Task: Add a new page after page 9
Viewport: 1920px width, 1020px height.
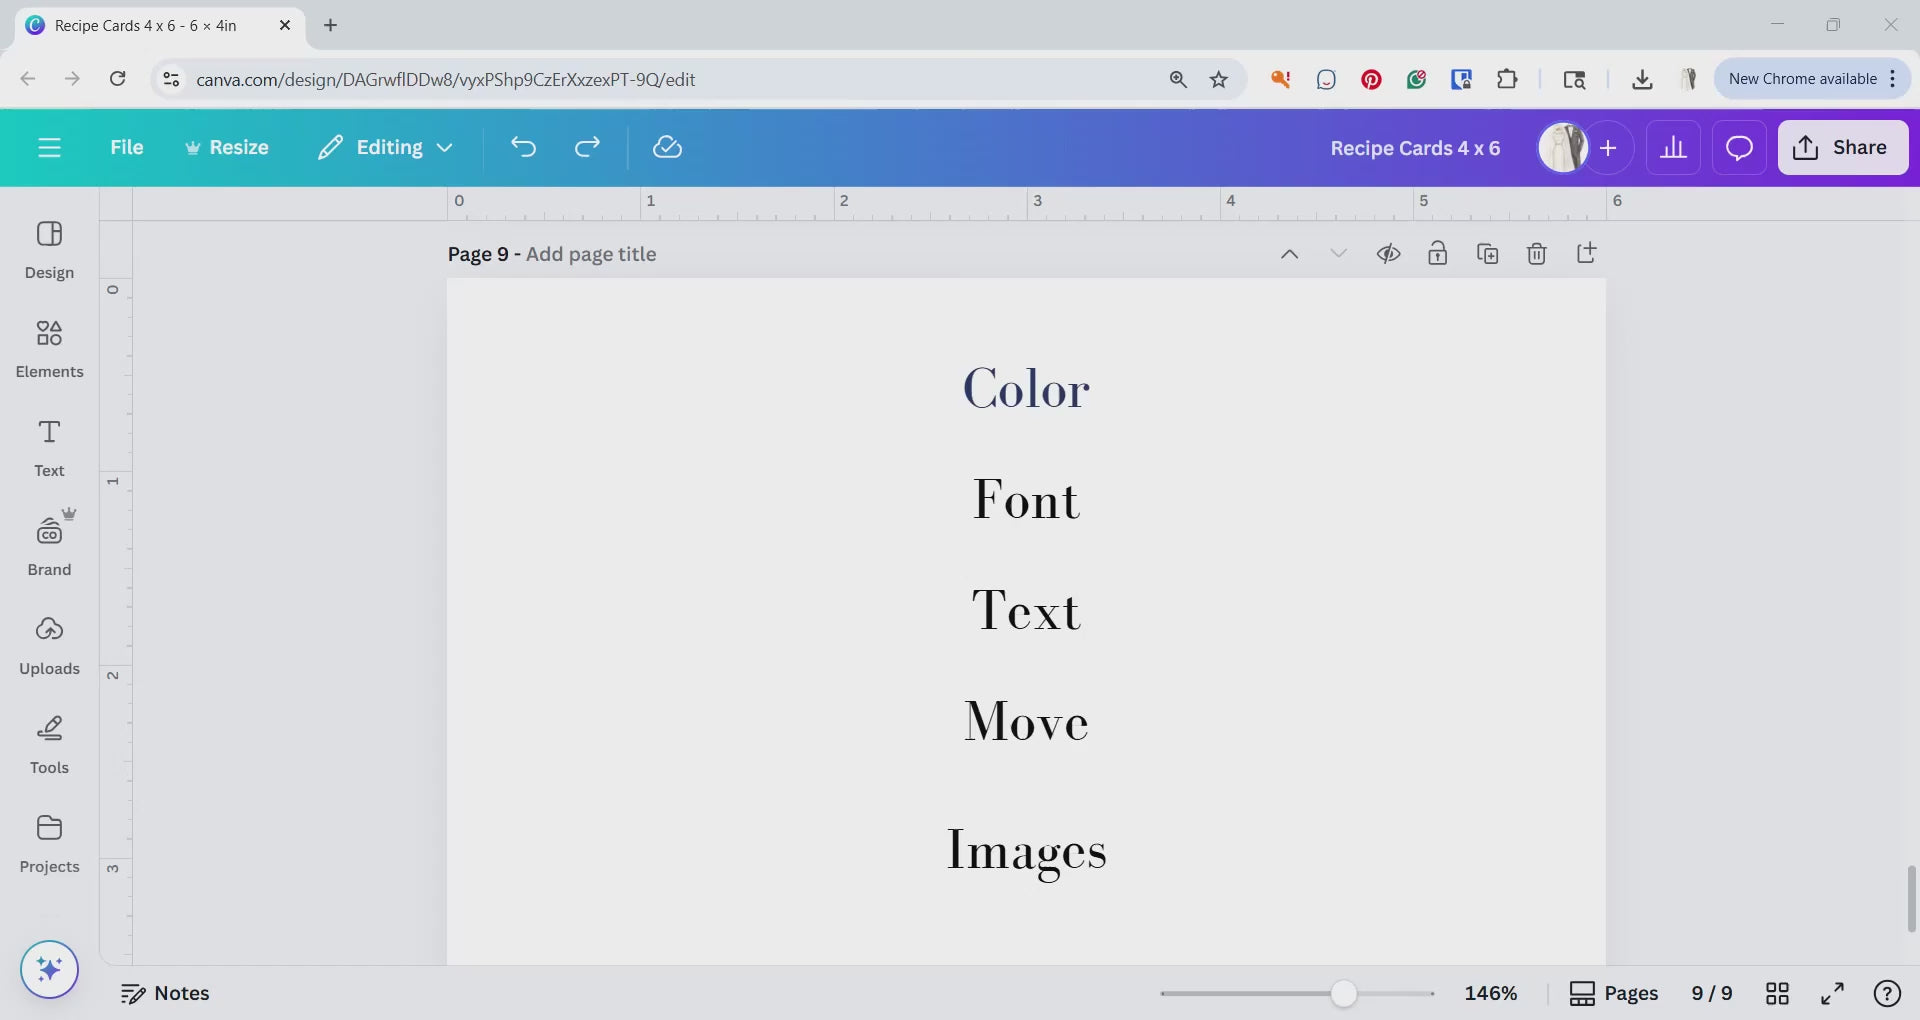Action: coord(1586,254)
